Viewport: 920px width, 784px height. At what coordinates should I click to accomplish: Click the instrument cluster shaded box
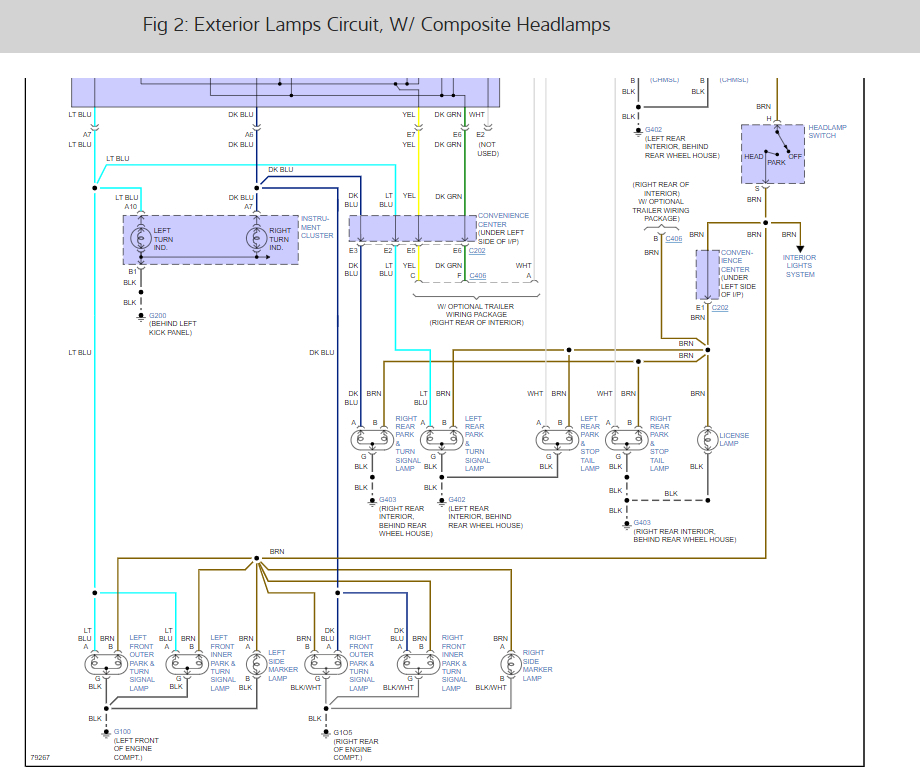pos(211,239)
